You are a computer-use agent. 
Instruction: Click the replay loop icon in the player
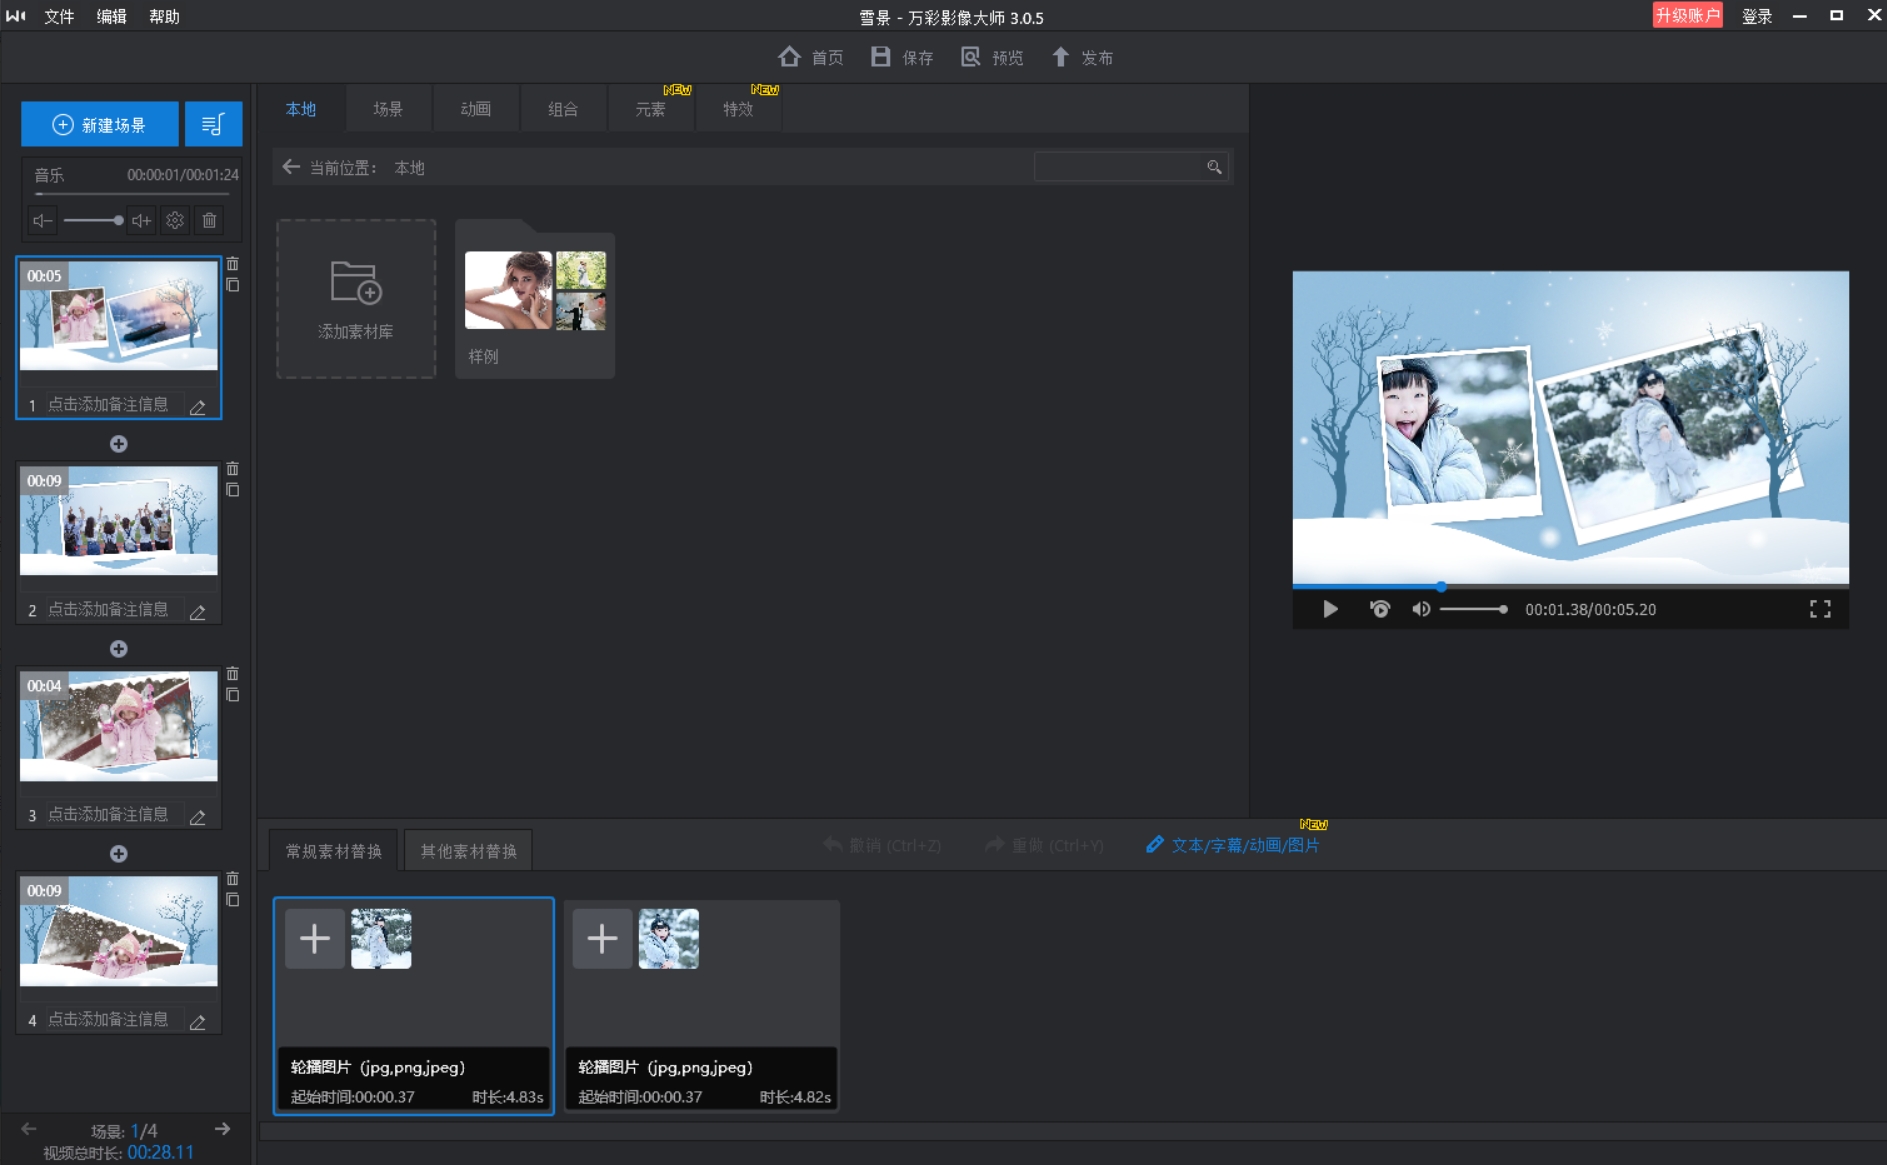(1380, 609)
